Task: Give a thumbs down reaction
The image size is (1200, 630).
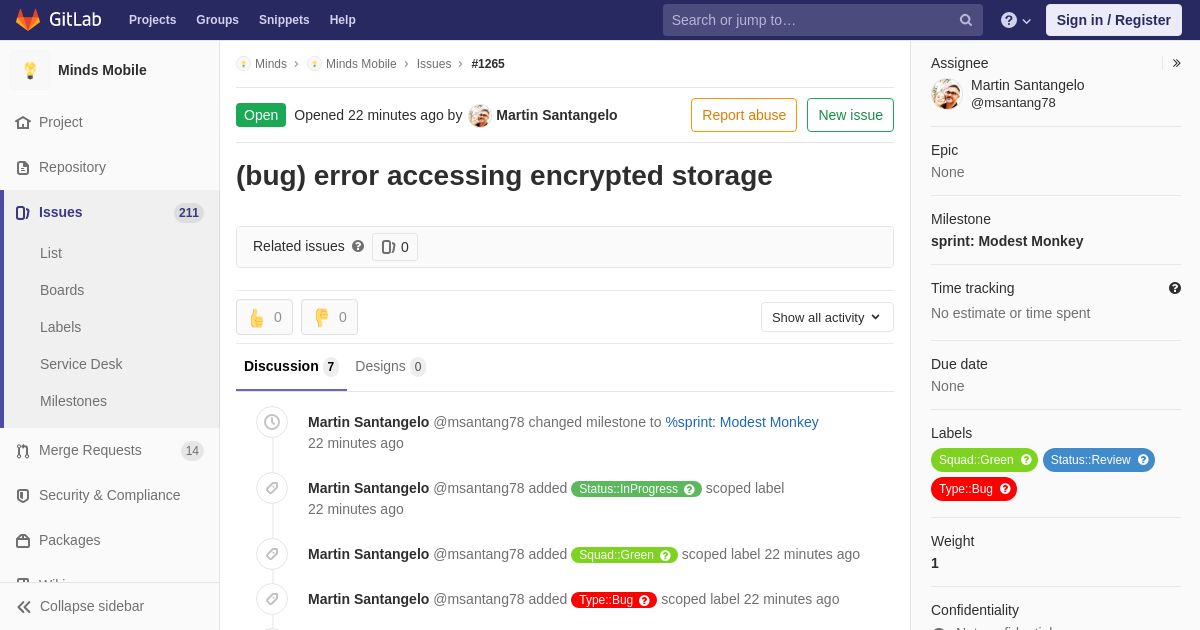Action: [329, 317]
